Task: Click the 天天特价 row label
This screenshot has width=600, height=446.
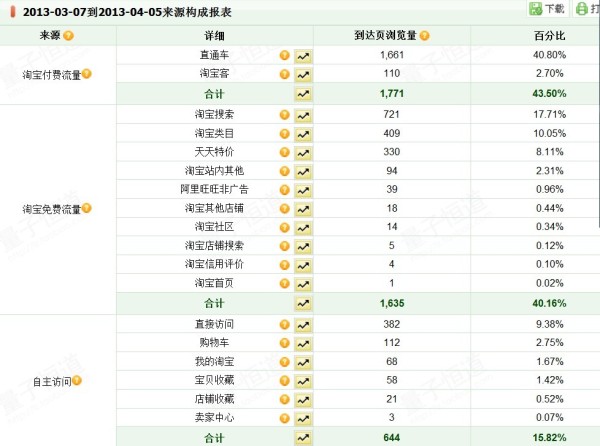Action: click(x=214, y=152)
